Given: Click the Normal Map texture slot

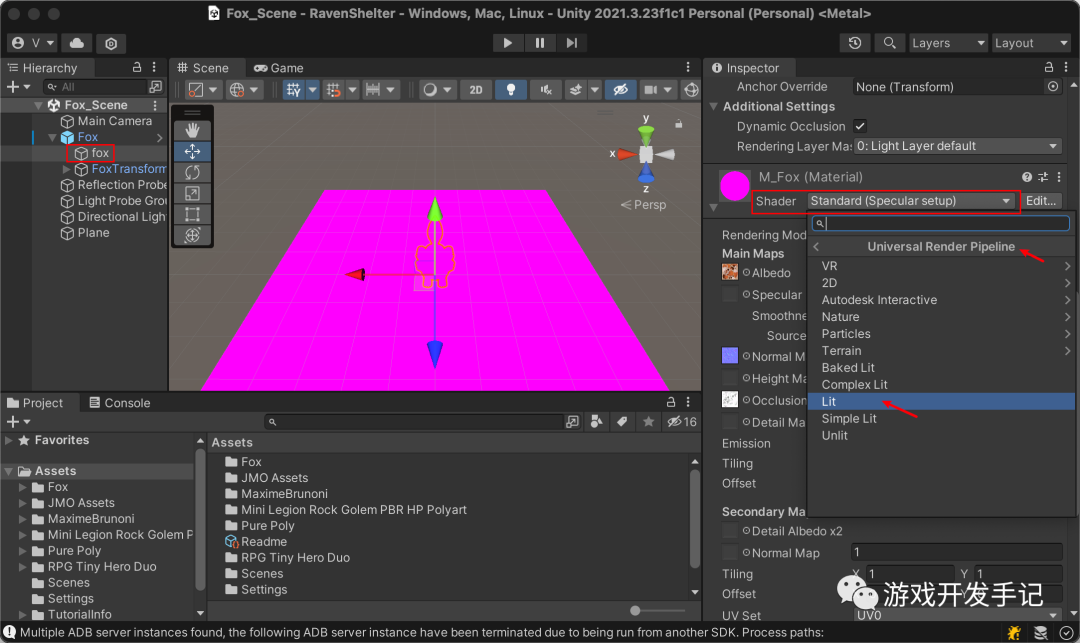Looking at the screenshot, I should coord(729,355).
